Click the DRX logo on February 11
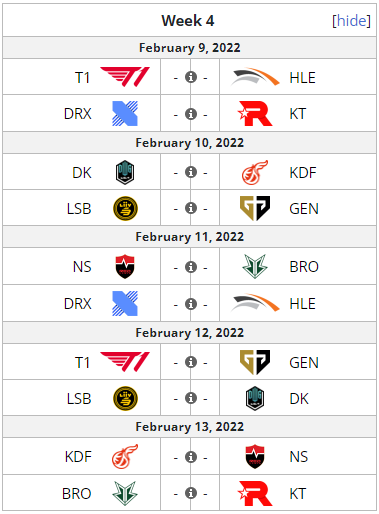The image size is (379, 514). 125,304
